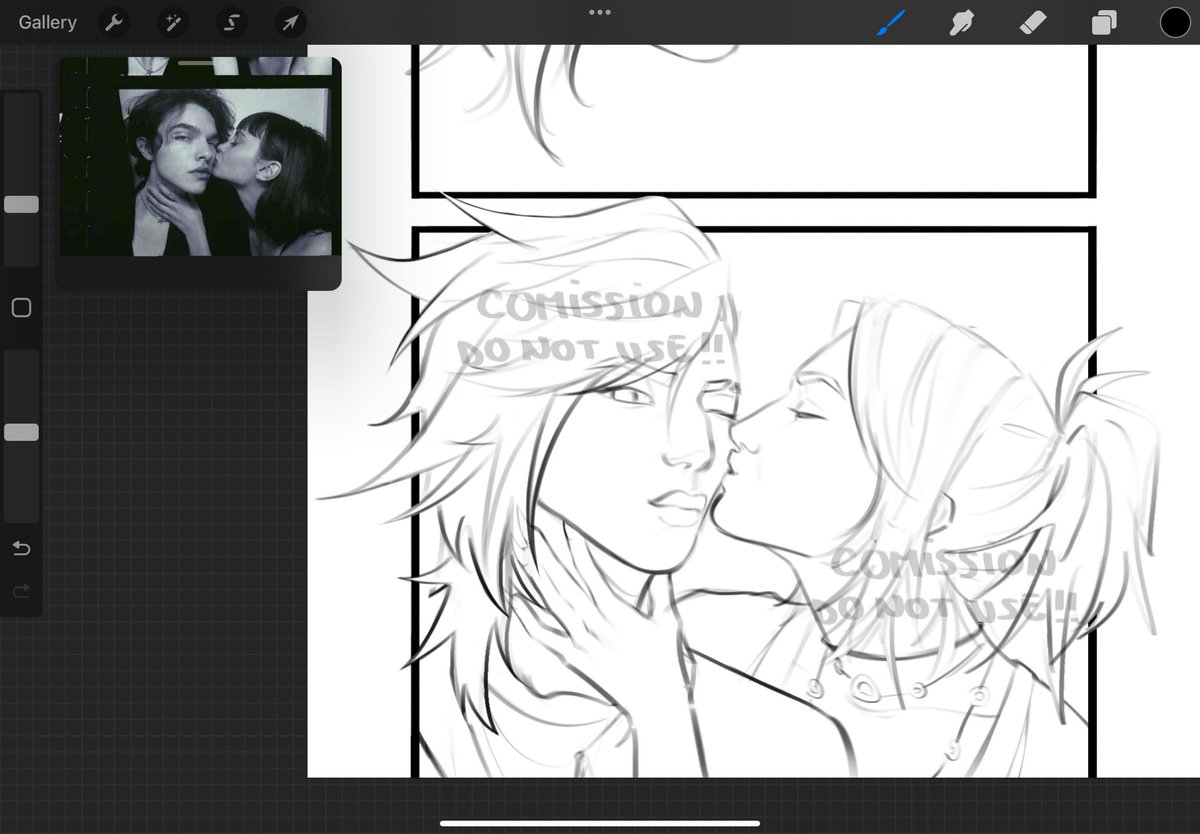Screen dimensions: 1200x834
Task: Select the Paint brush tool
Action: tap(890, 20)
